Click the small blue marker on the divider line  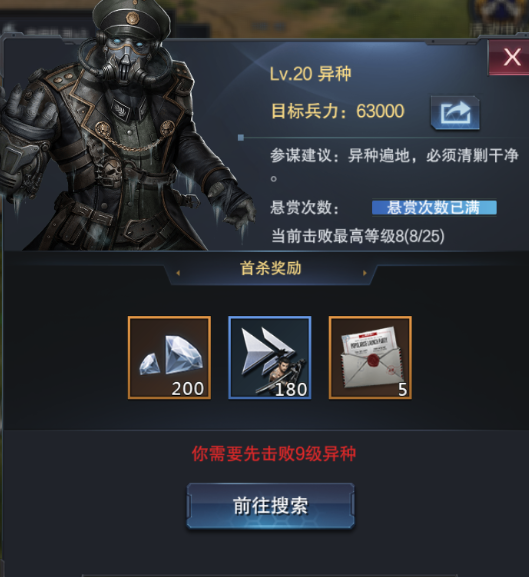pos(241,138)
